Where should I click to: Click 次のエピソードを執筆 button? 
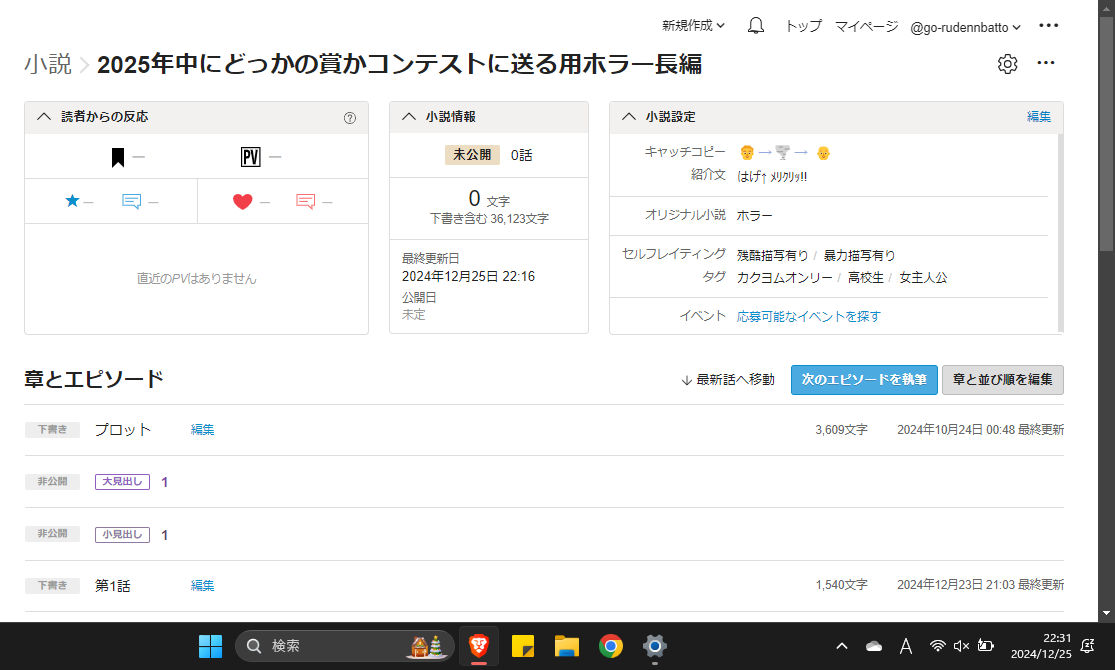pyautogui.click(x=863, y=380)
